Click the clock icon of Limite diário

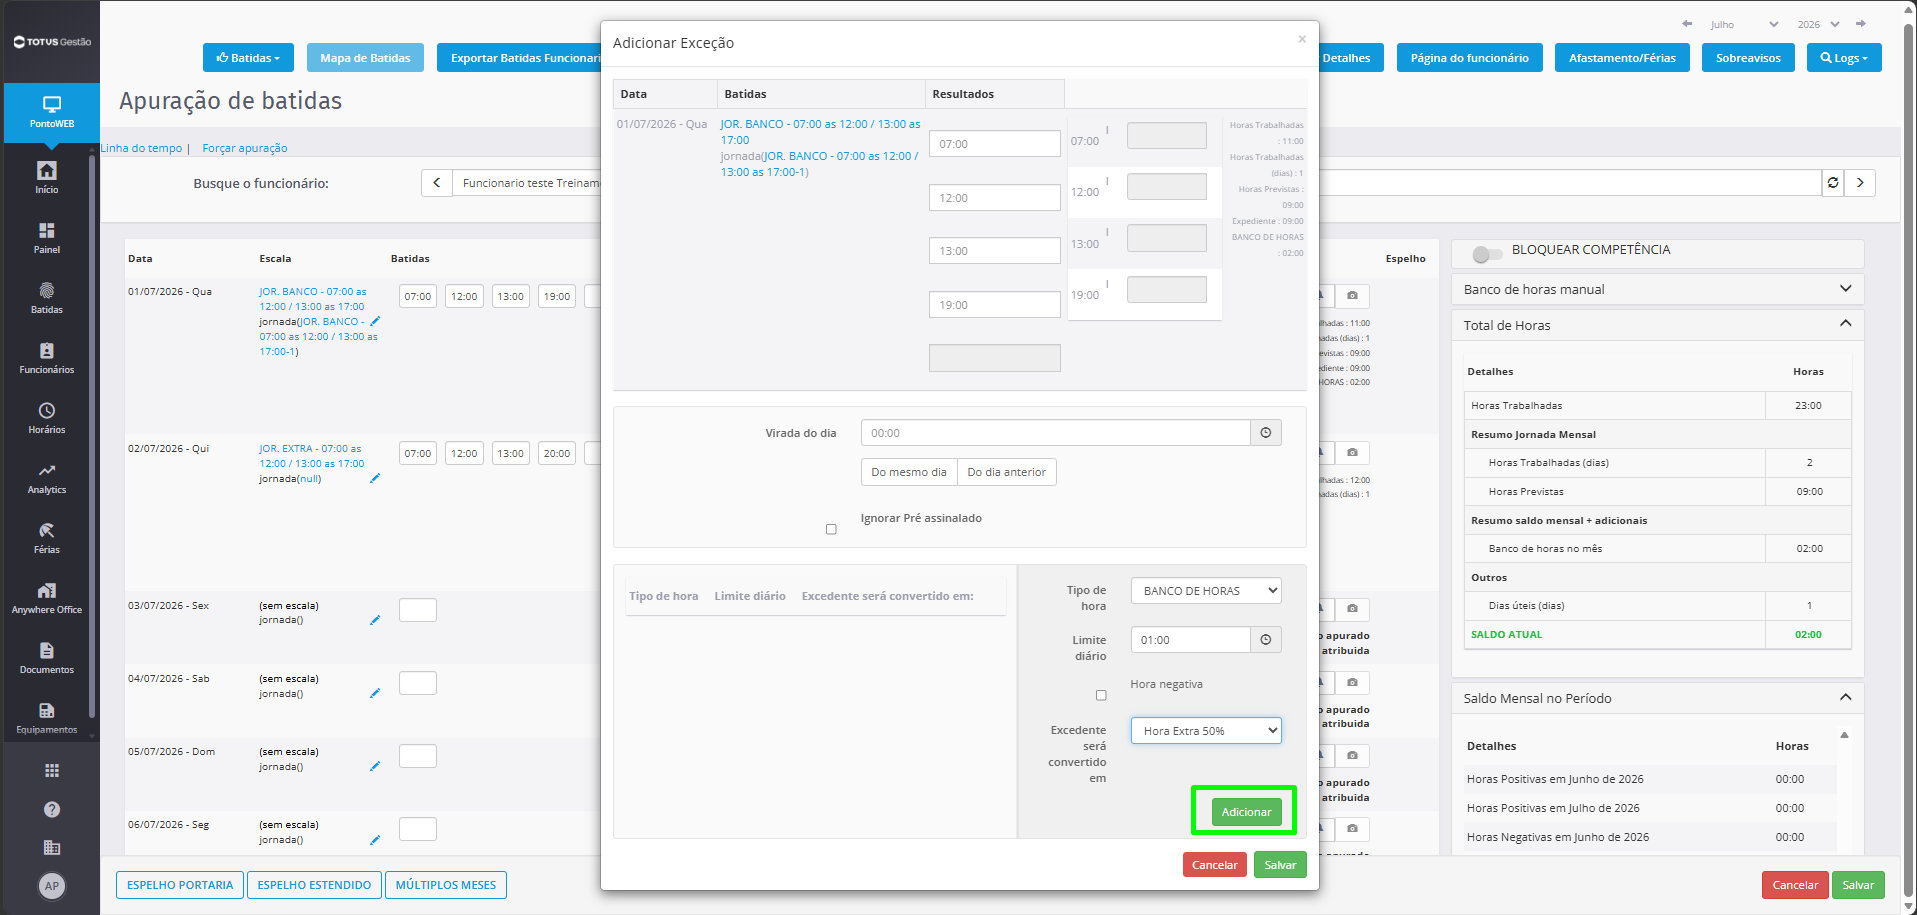click(1266, 640)
